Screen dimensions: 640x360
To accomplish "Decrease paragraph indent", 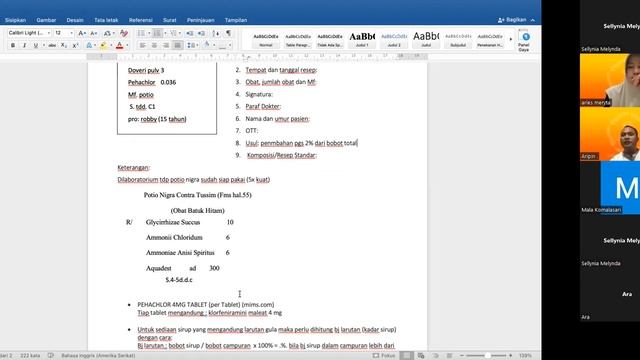I will [190, 33].
